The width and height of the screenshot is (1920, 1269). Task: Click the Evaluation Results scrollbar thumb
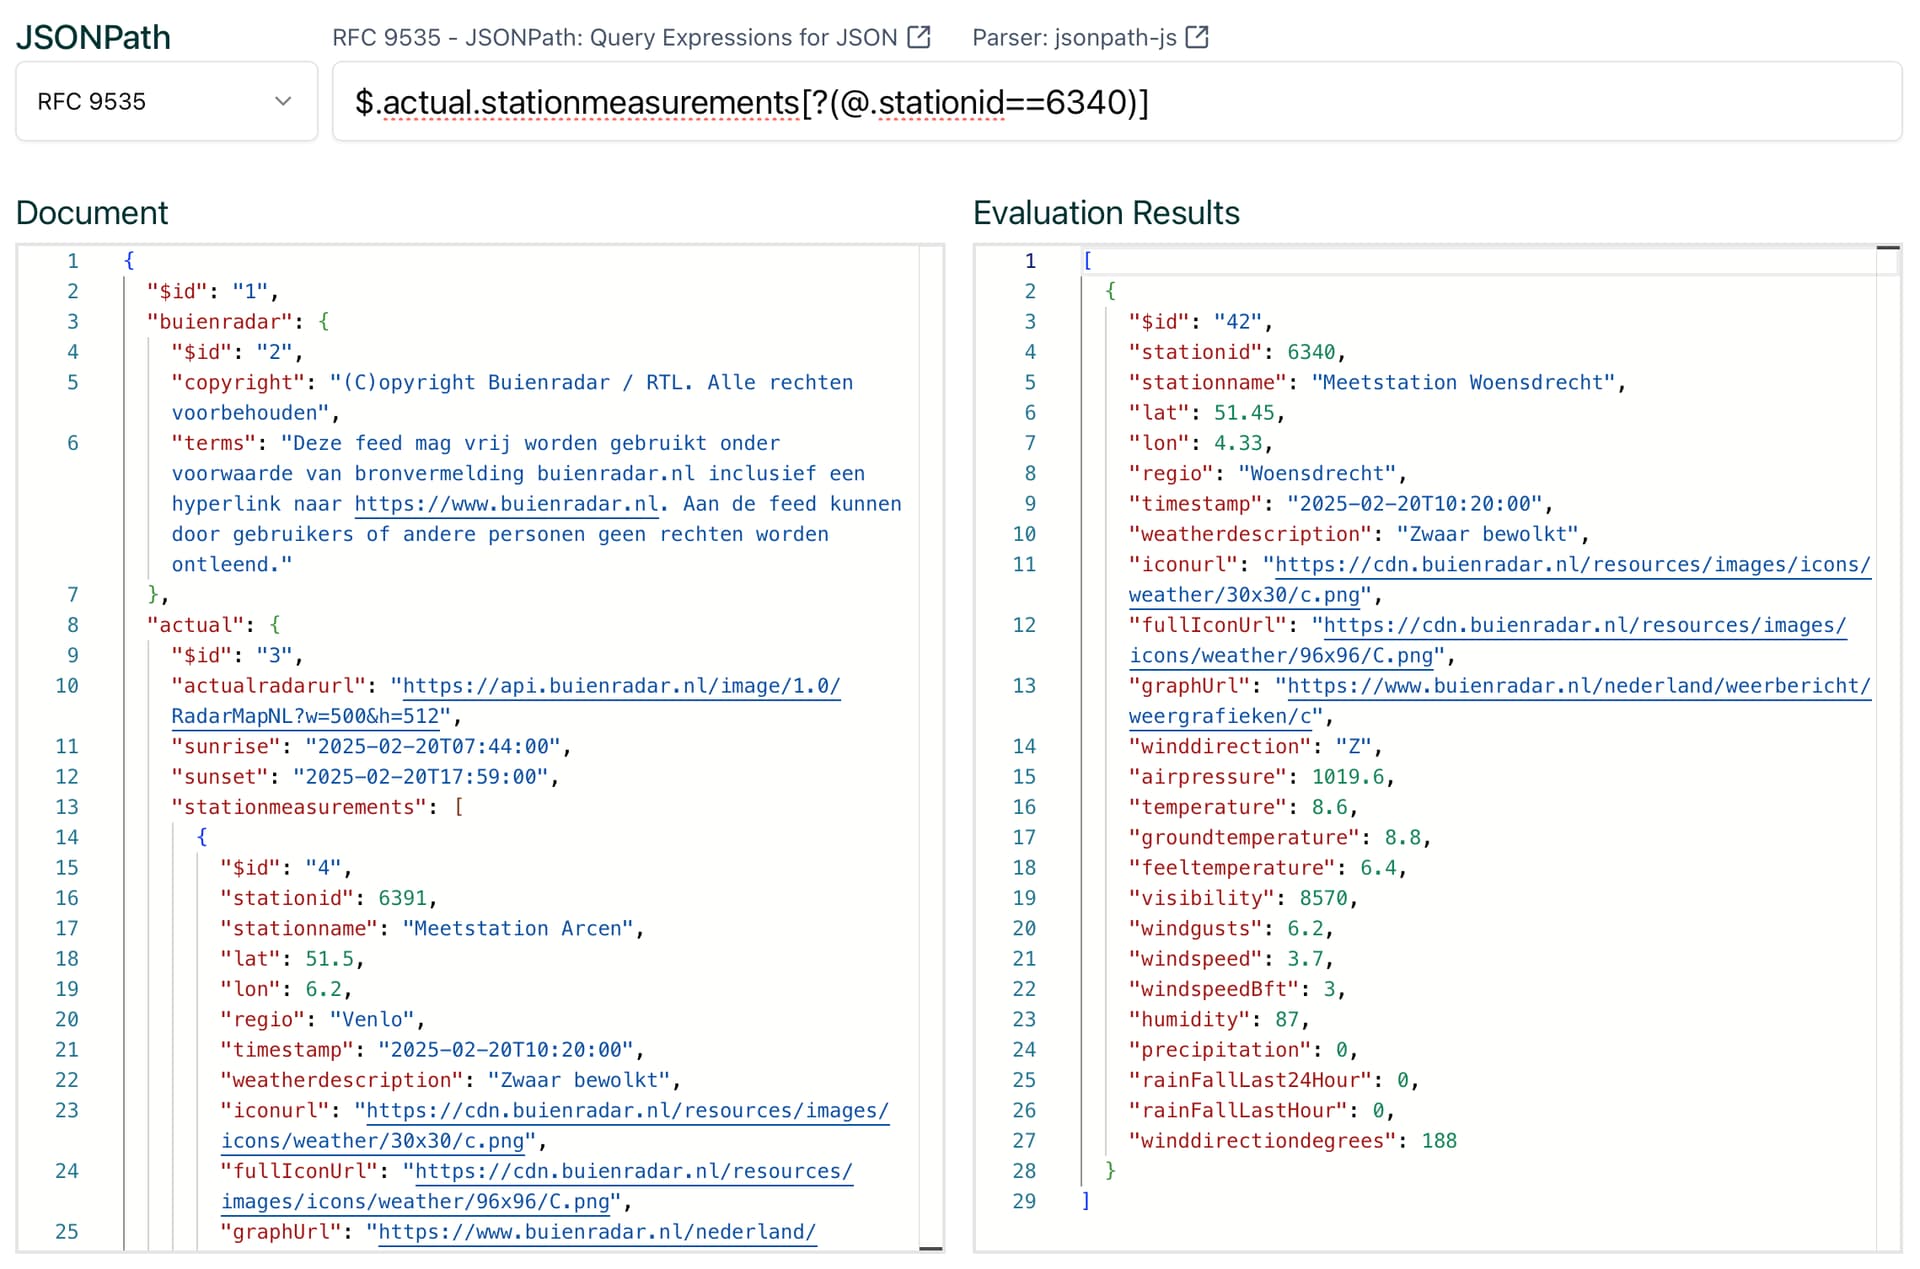(1888, 247)
